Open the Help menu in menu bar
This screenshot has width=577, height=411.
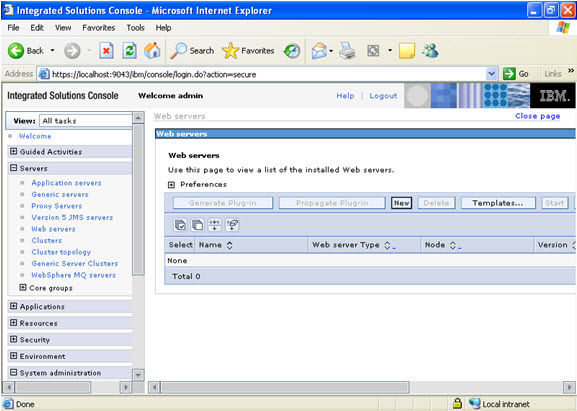[163, 28]
